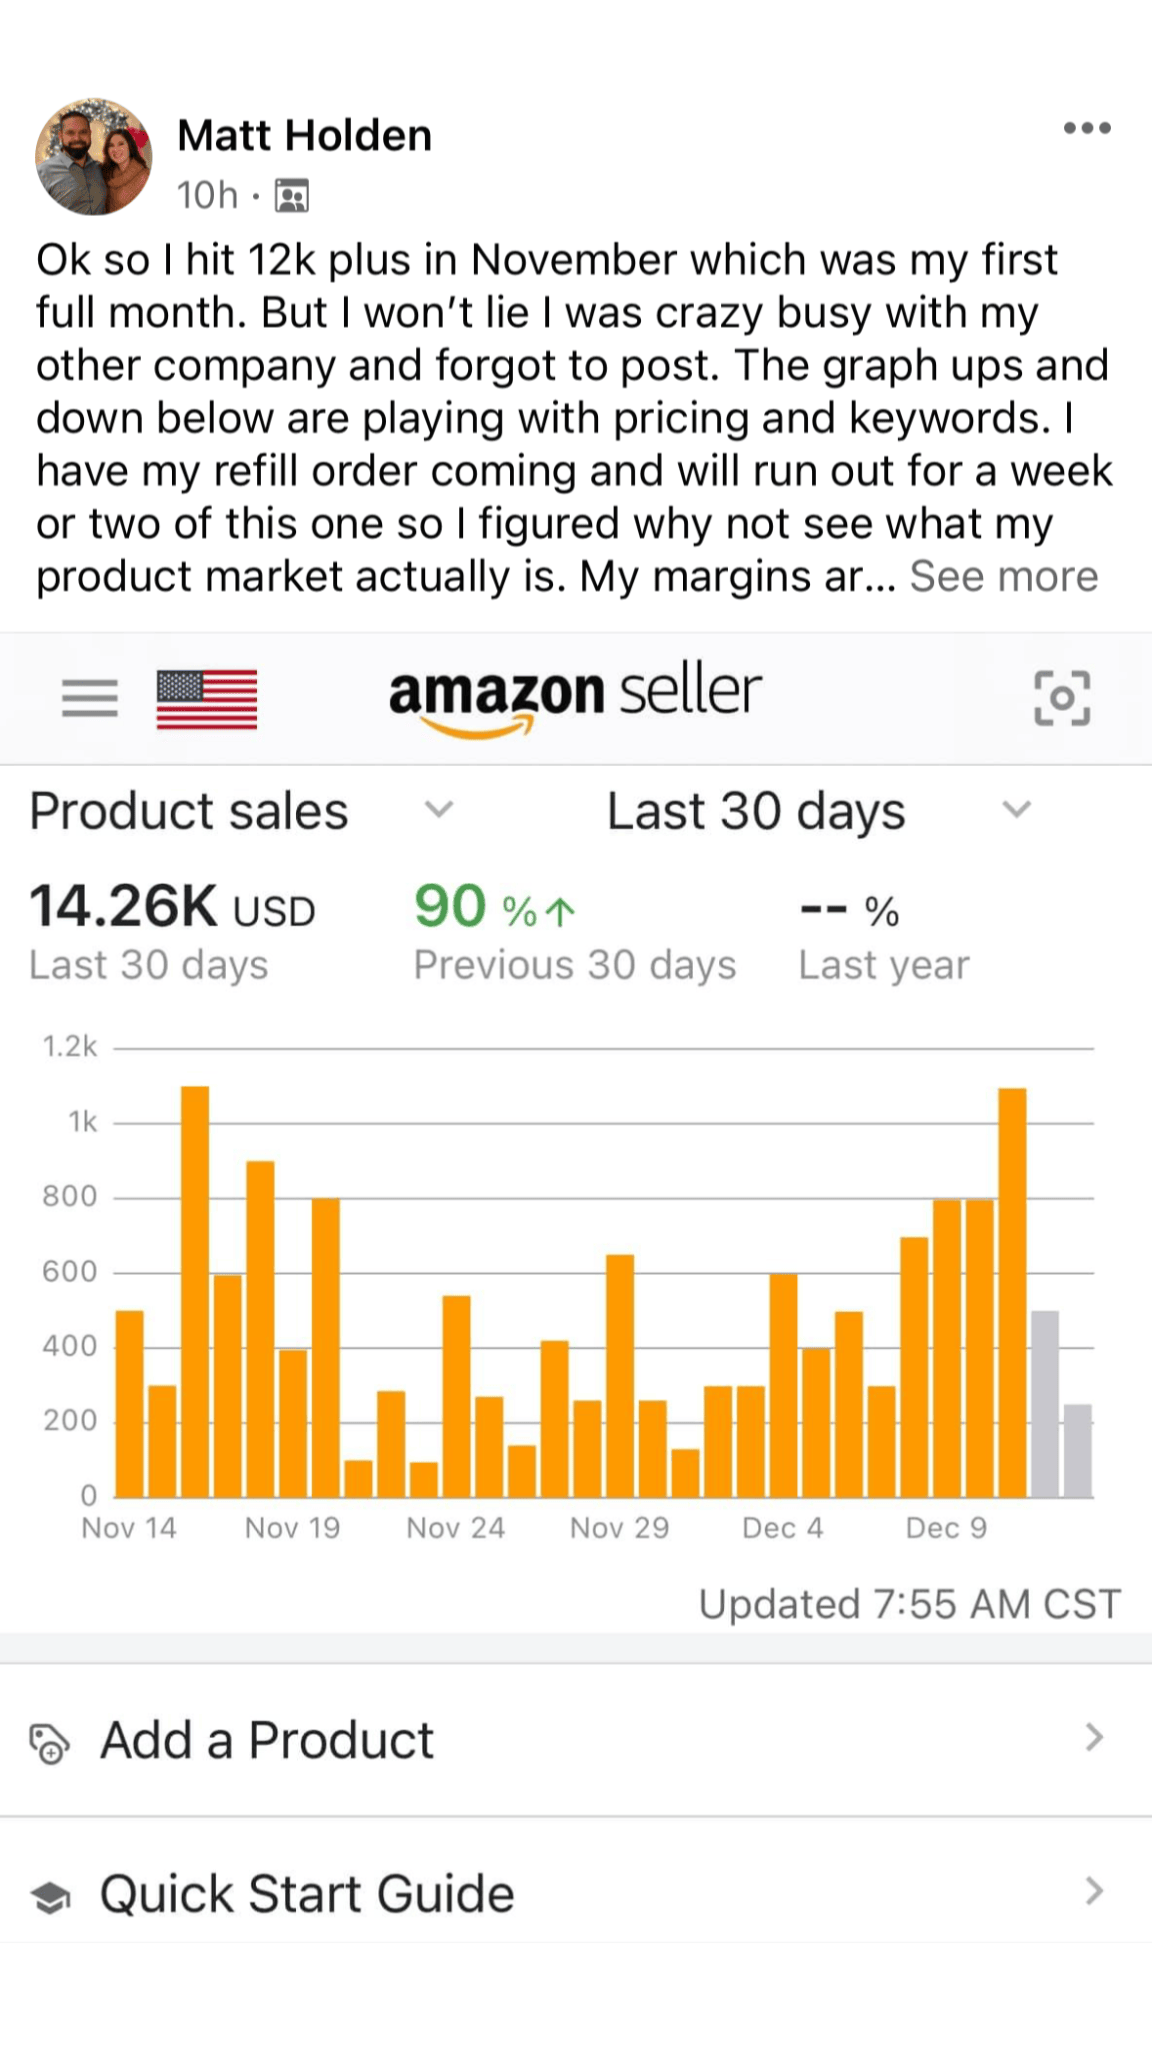This screenshot has height=2048, width=1152.
Task: Expand the Quick Start Guide chevron
Action: pos(1094,1891)
